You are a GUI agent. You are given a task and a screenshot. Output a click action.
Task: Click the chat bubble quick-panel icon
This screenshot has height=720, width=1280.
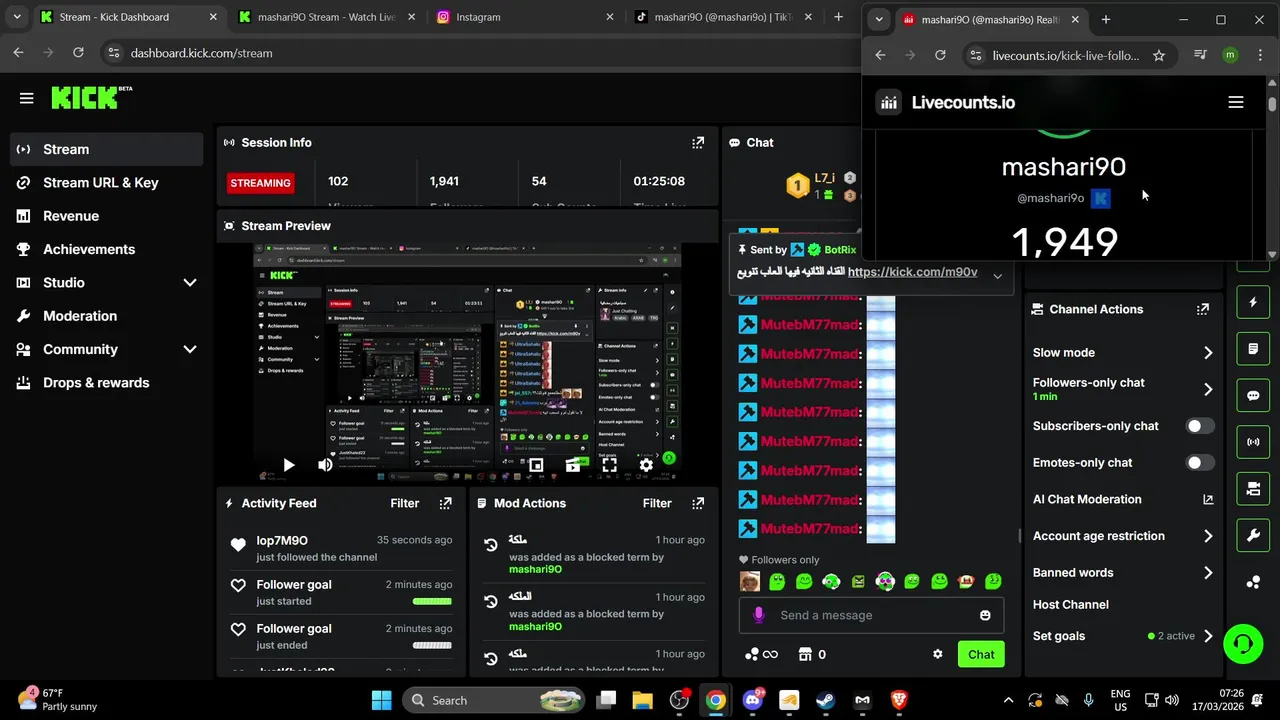1253,395
